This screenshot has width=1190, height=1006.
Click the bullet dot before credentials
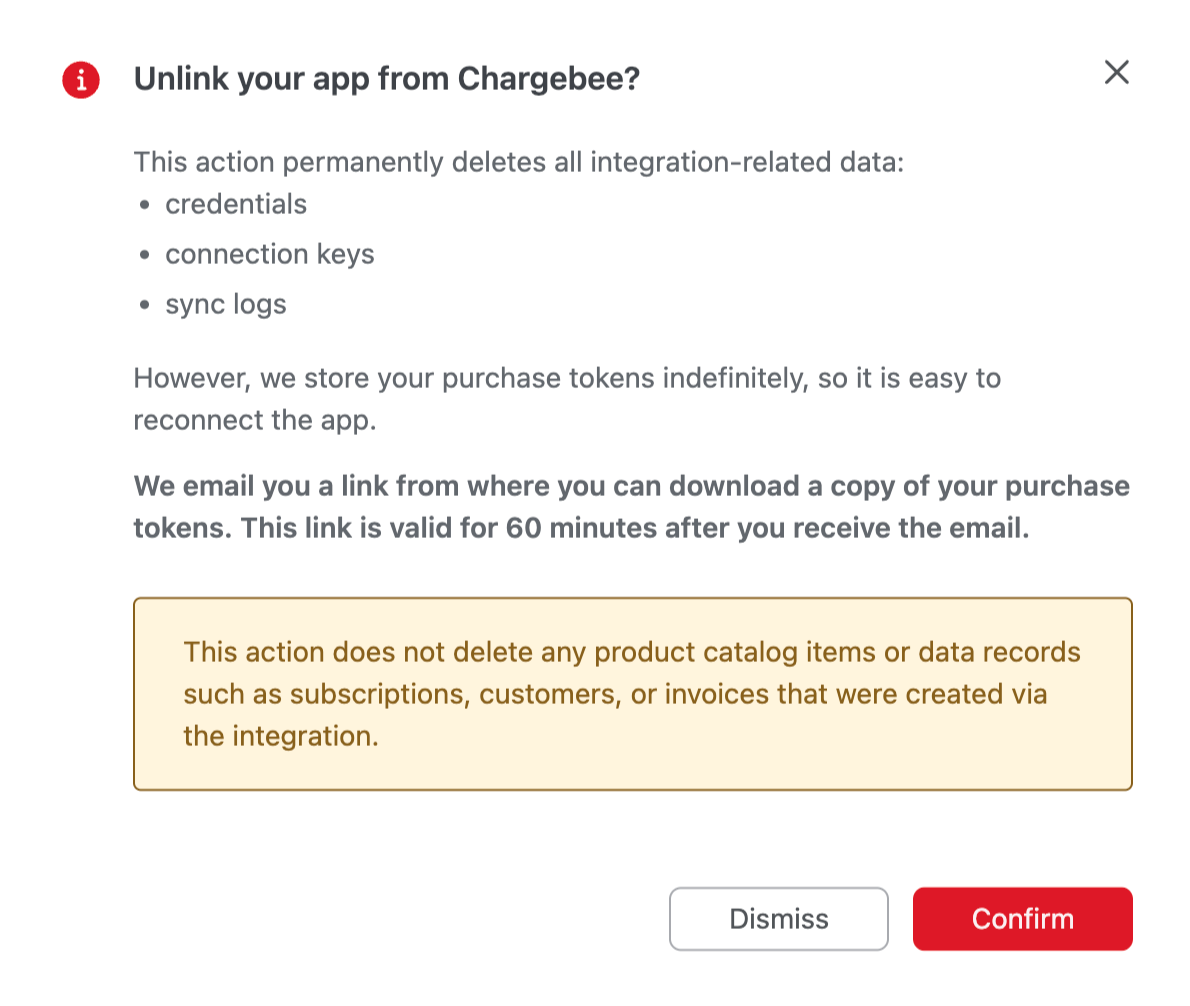click(145, 206)
